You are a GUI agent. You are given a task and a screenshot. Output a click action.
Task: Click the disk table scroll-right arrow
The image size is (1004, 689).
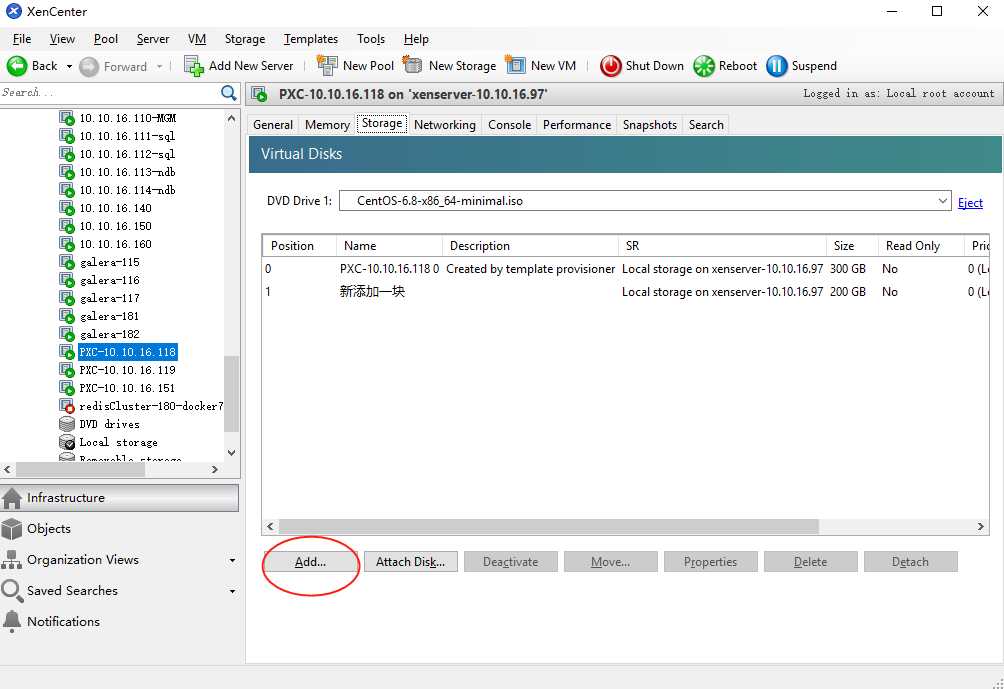pyautogui.click(x=980, y=526)
